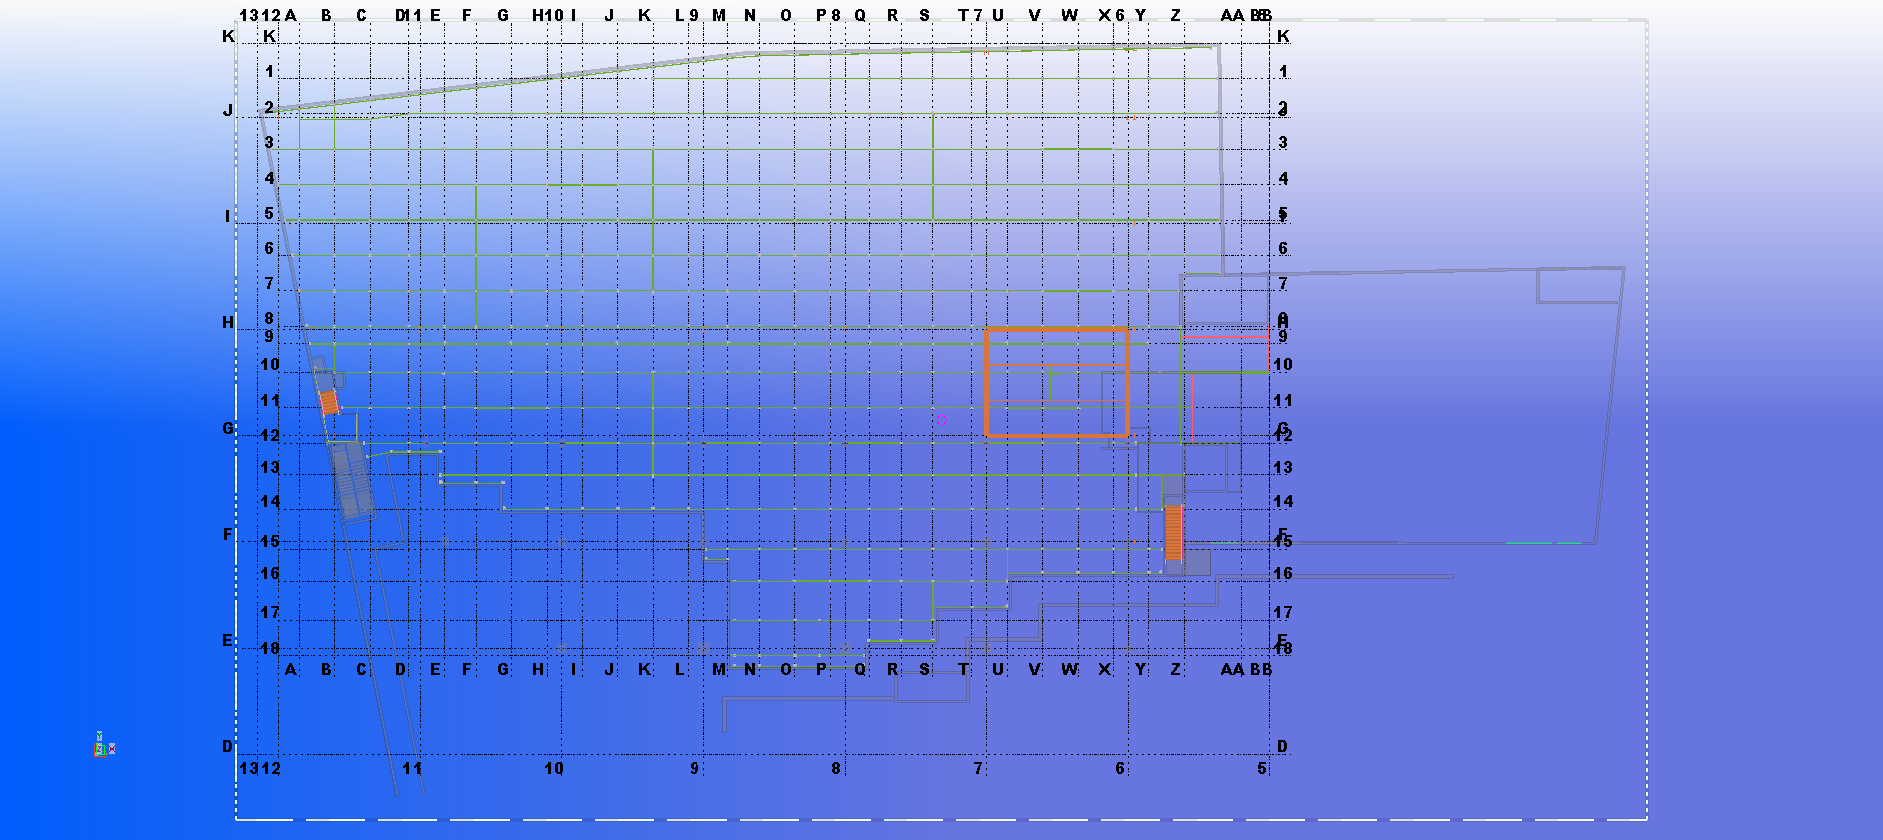Image resolution: width=1883 pixels, height=840 pixels.
Task: Select the thick orange rectangle's top edge
Action: tap(1056, 329)
